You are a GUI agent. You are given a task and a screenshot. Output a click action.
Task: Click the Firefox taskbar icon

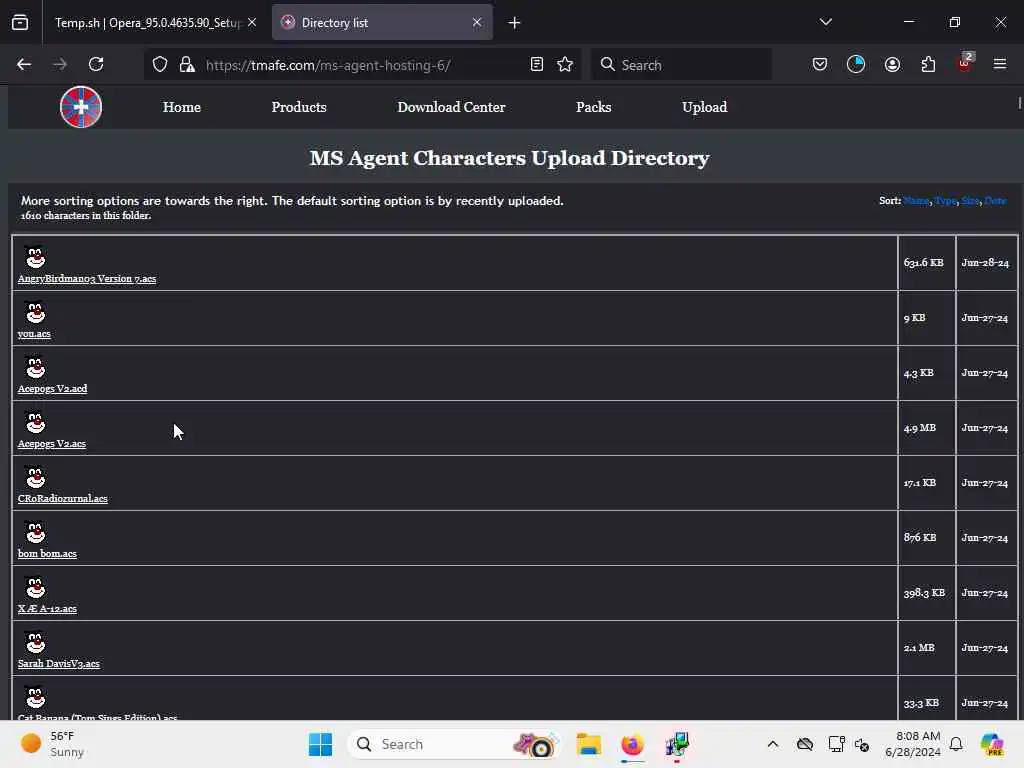coord(632,744)
